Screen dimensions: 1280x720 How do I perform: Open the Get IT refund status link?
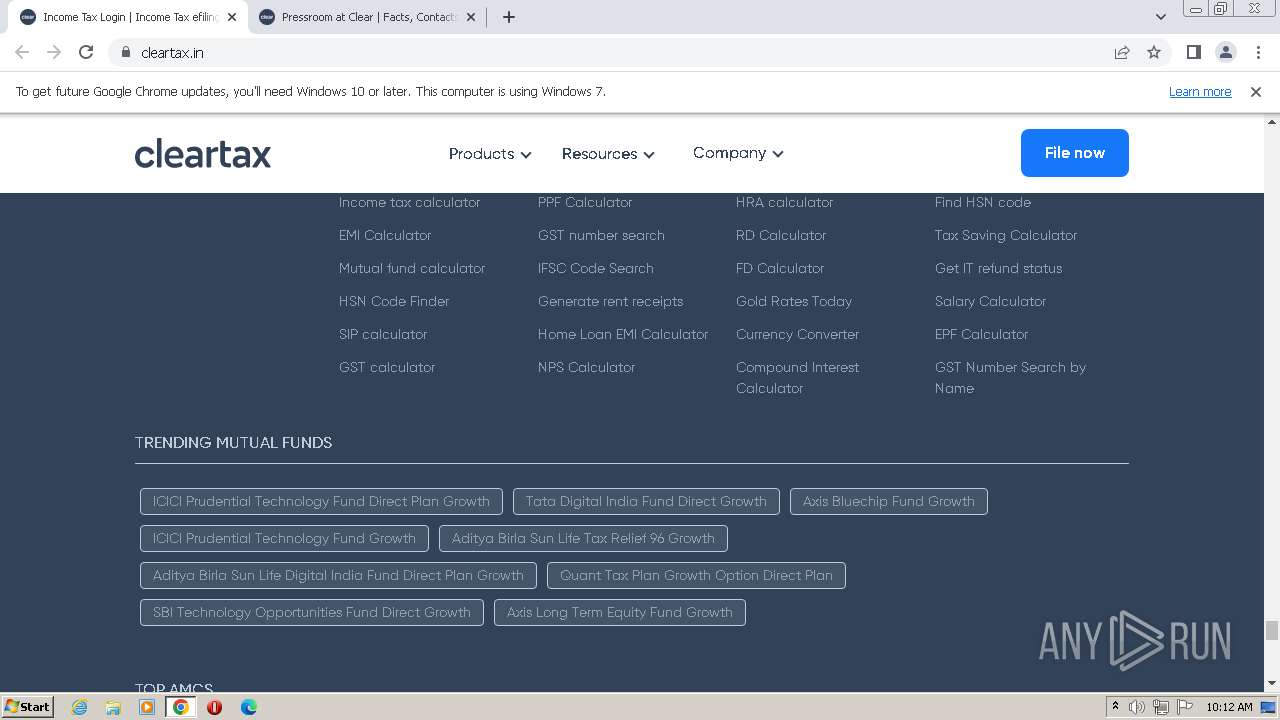pyautogui.click(x=998, y=268)
